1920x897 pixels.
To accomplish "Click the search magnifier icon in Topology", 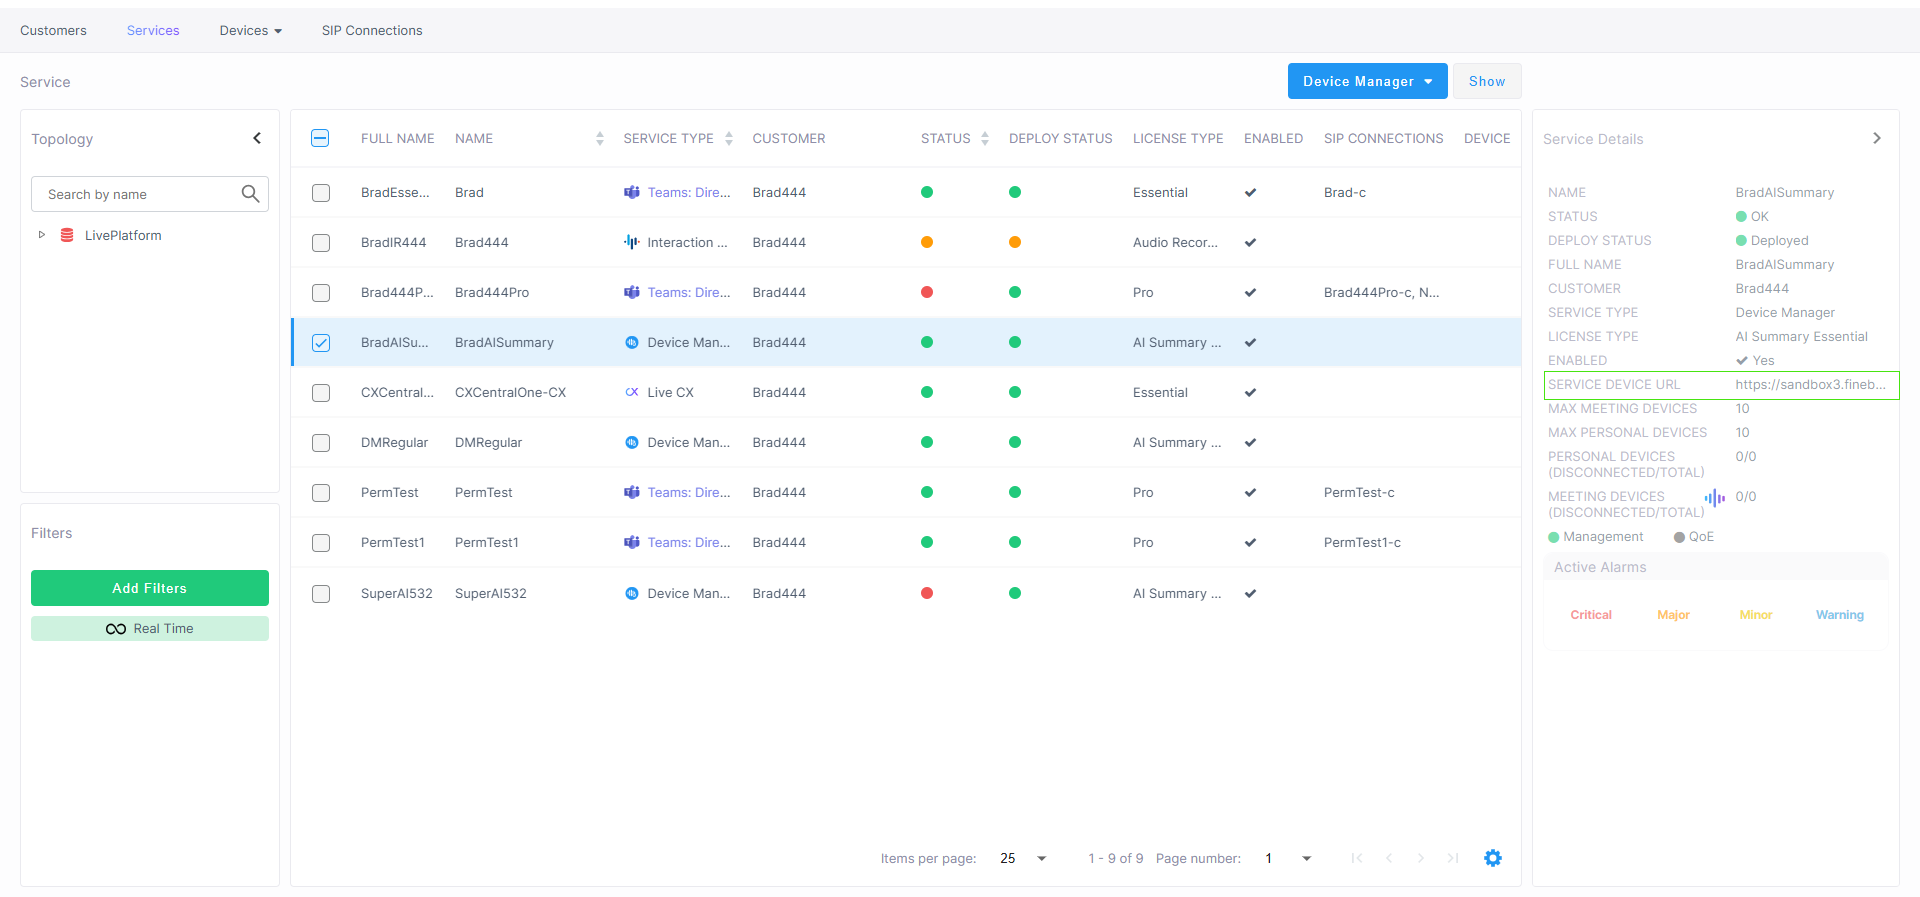I will (x=250, y=194).
